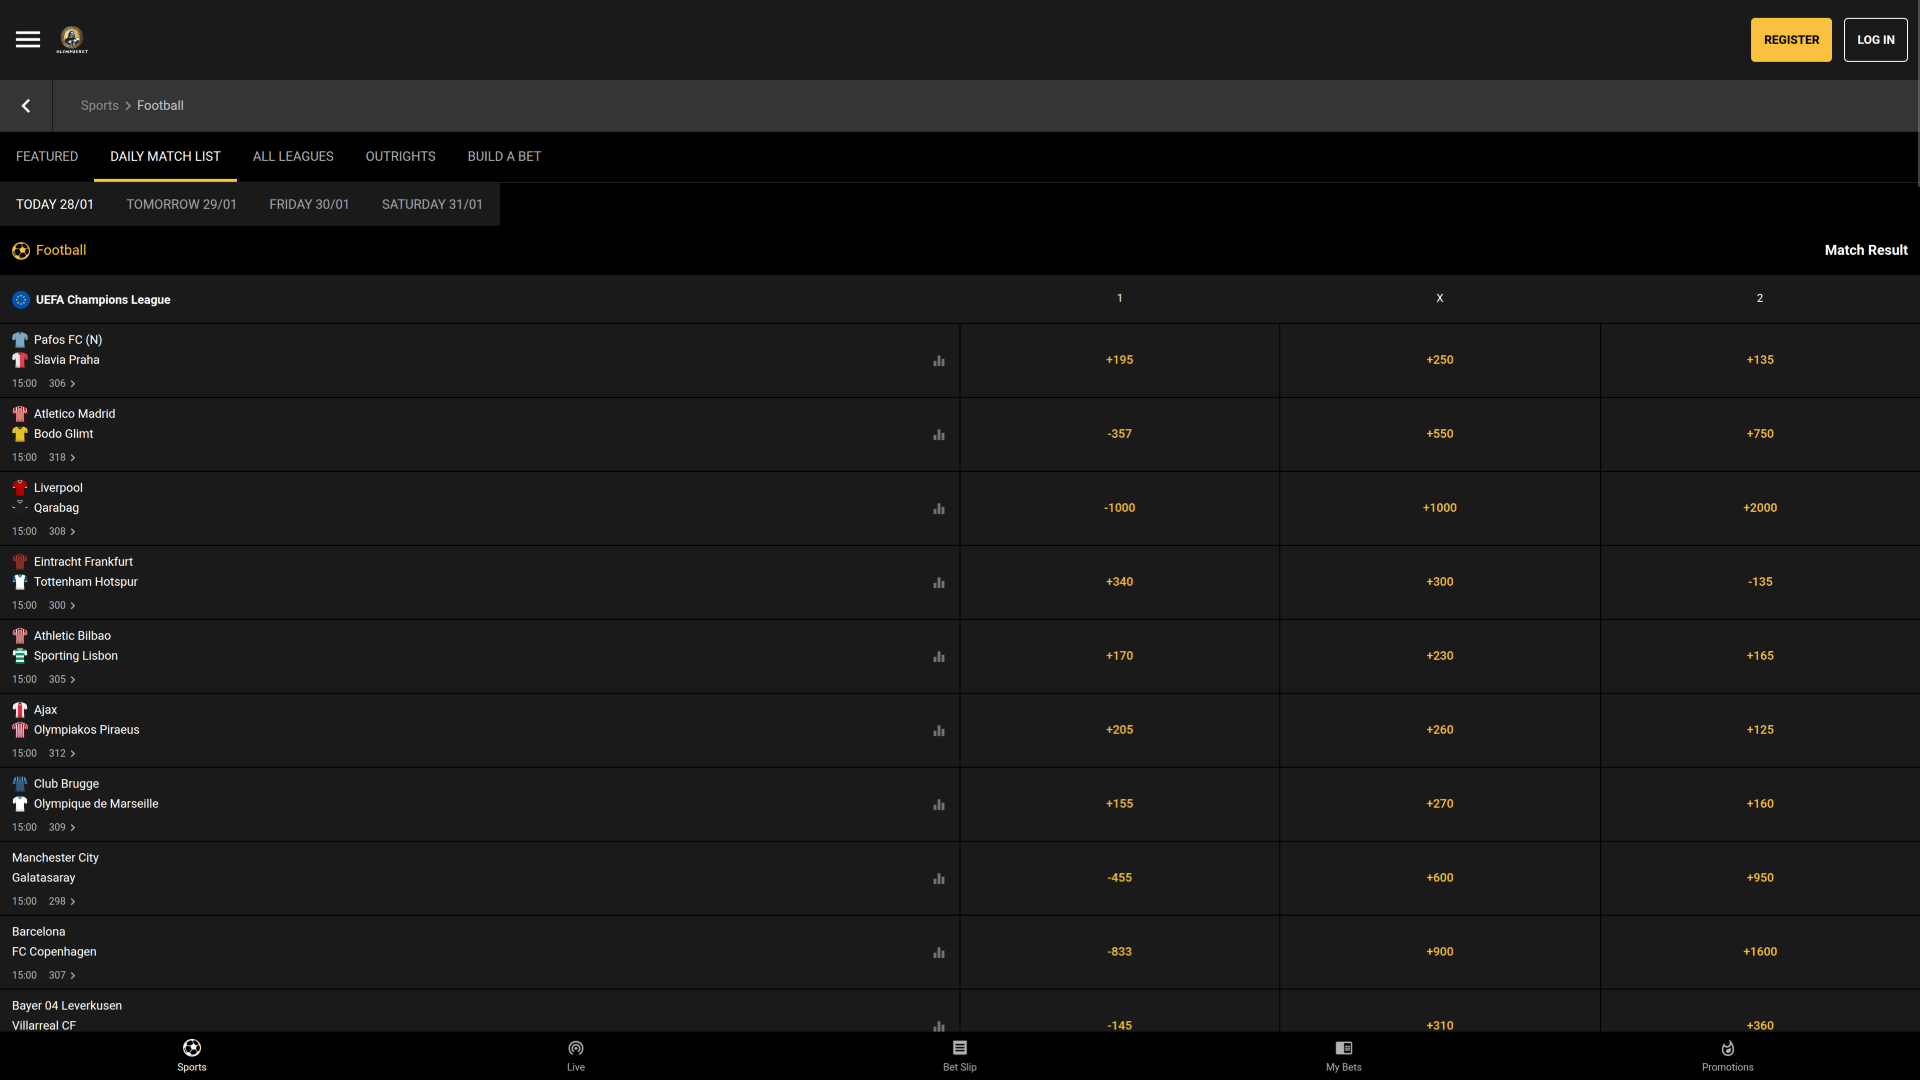Open stats icon for Ajax match
Viewport: 1920px width, 1080px height.
[x=938, y=731]
